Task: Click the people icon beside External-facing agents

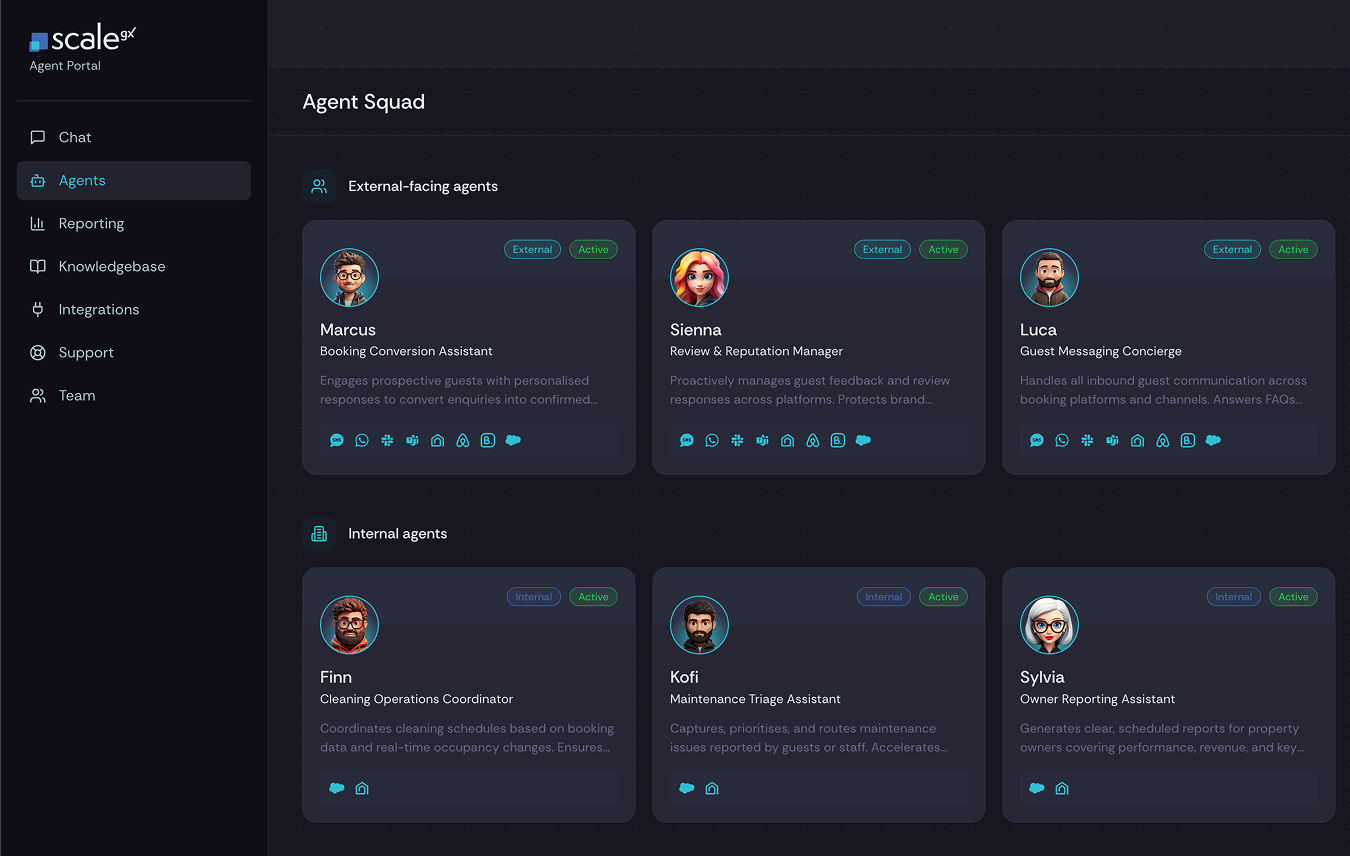Action: pos(319,186)
